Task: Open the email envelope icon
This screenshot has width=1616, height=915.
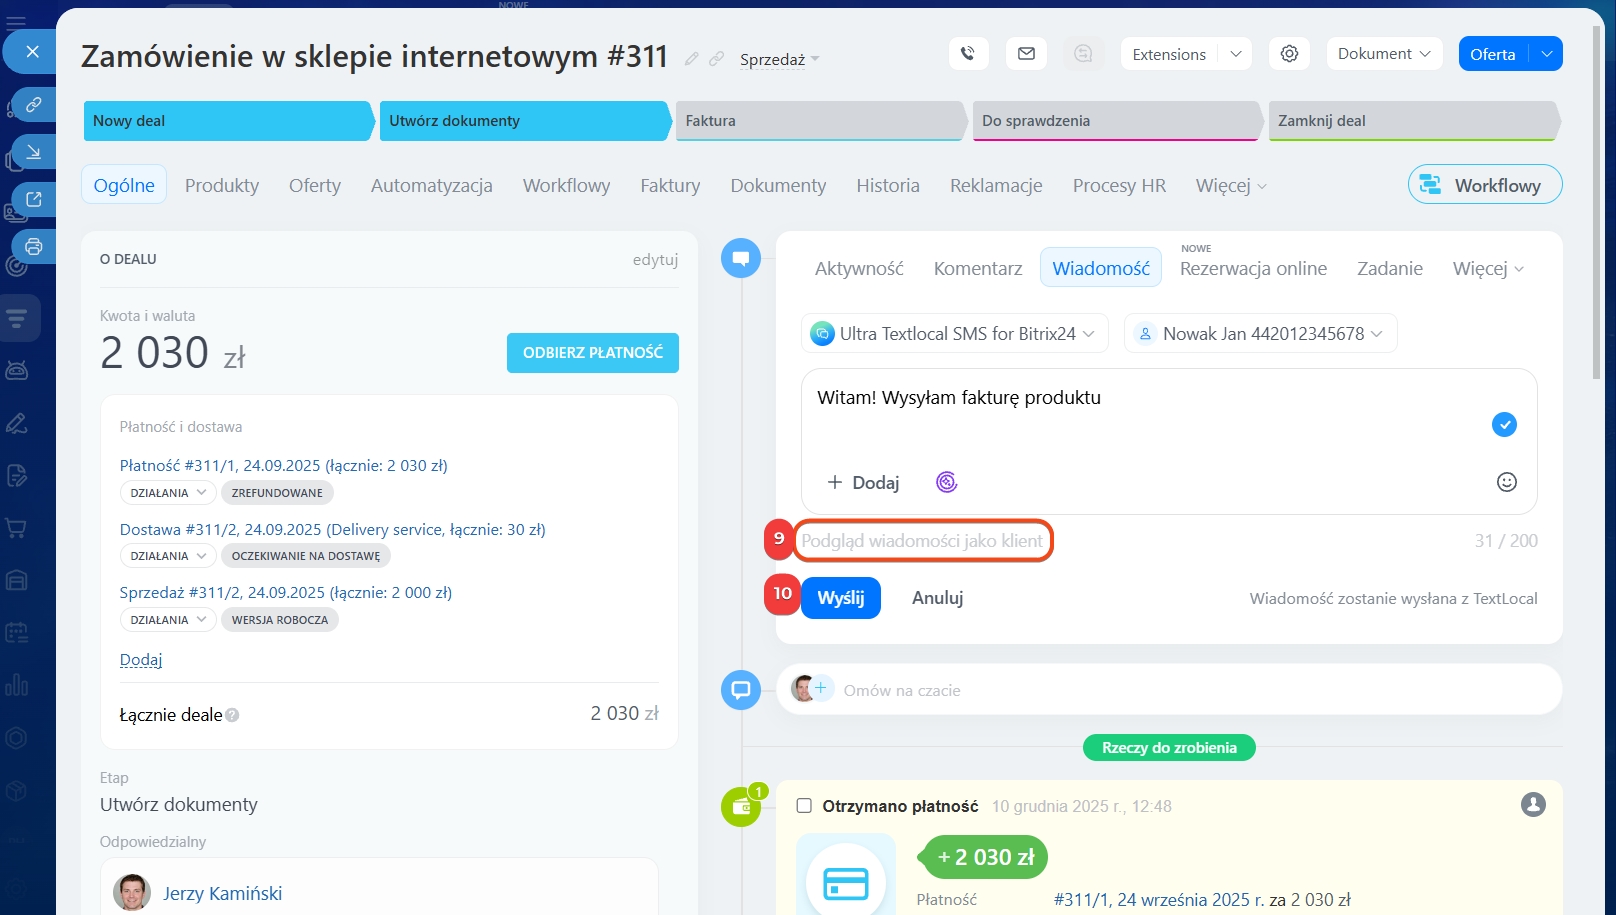Action: click(x=1026, y=54)
